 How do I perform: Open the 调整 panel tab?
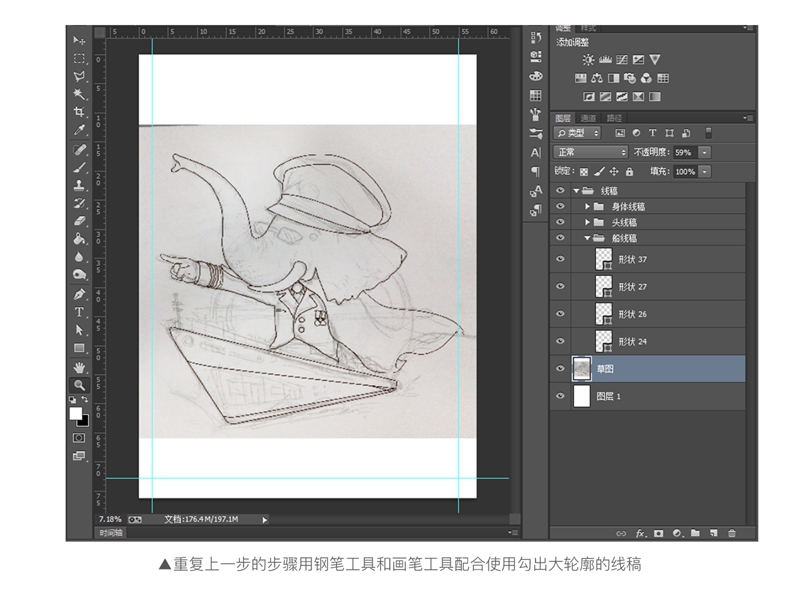tap(563, 28)
